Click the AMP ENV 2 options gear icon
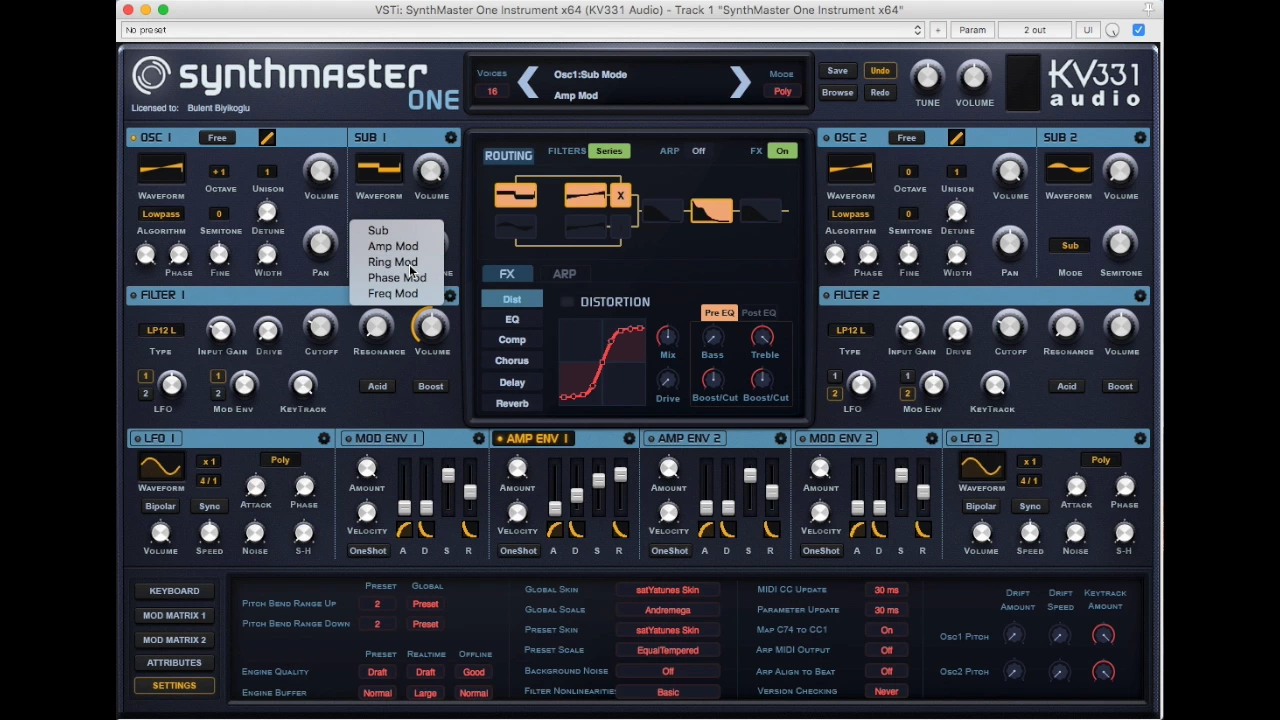The image size is (1280, 720). click(x=781, y=438)
